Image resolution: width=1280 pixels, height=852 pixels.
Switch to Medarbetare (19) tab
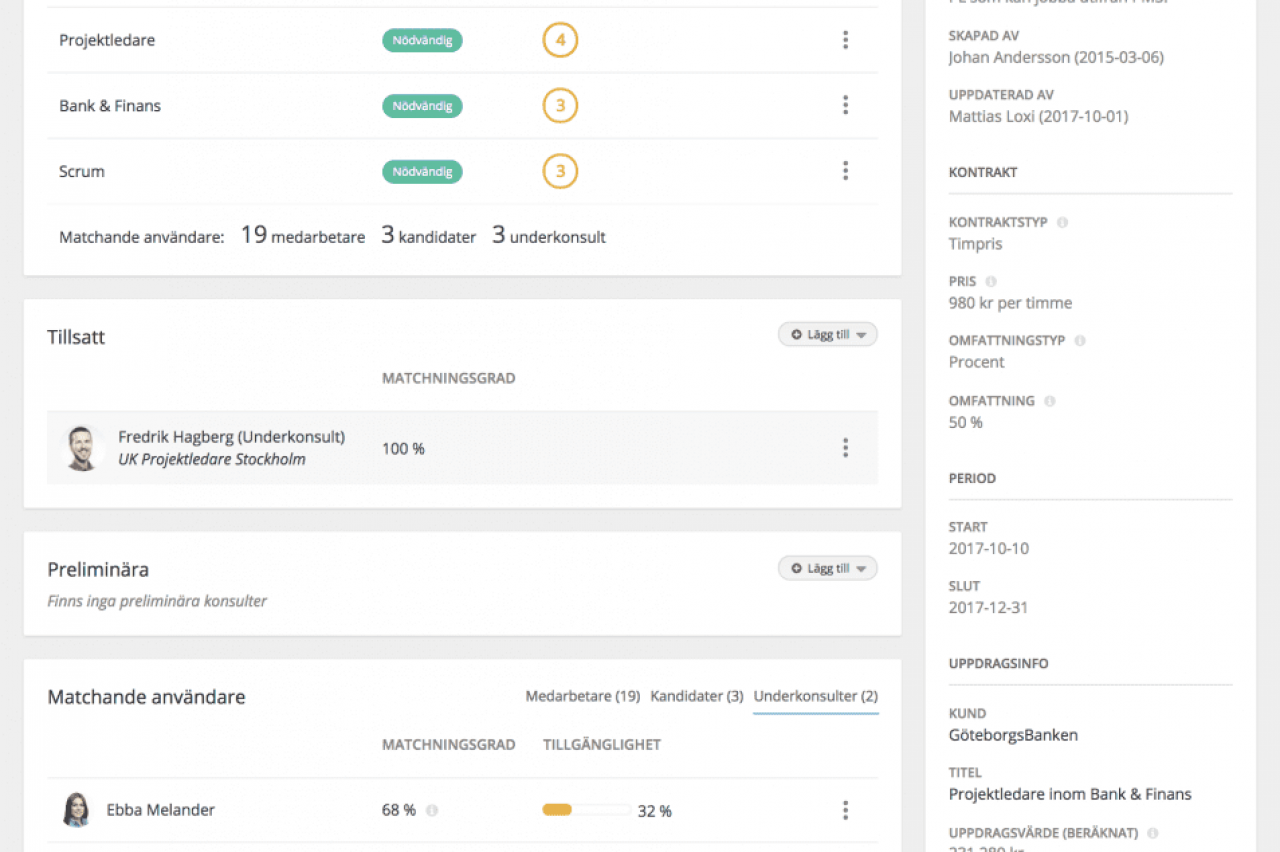pos(582,696)
